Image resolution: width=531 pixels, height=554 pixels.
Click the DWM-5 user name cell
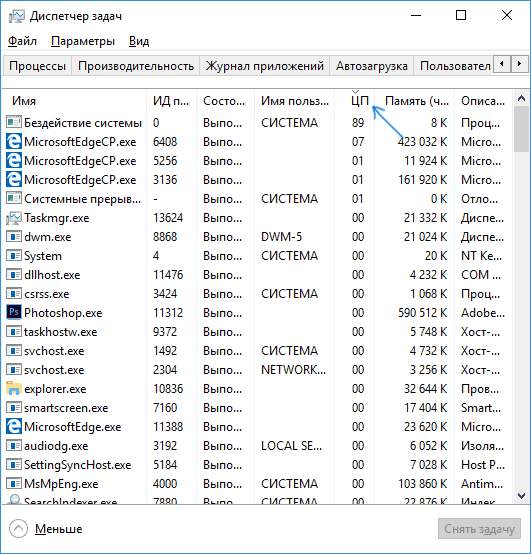[281, 237]
